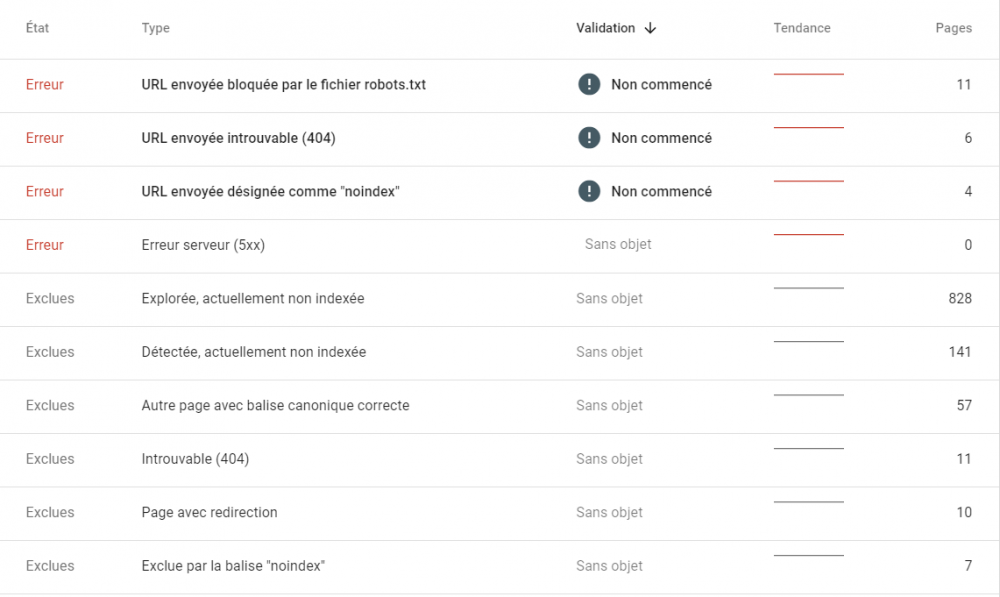Click the Tendance column header
The height and width of the screenshot is (597, 1000).
coord(801,28)
